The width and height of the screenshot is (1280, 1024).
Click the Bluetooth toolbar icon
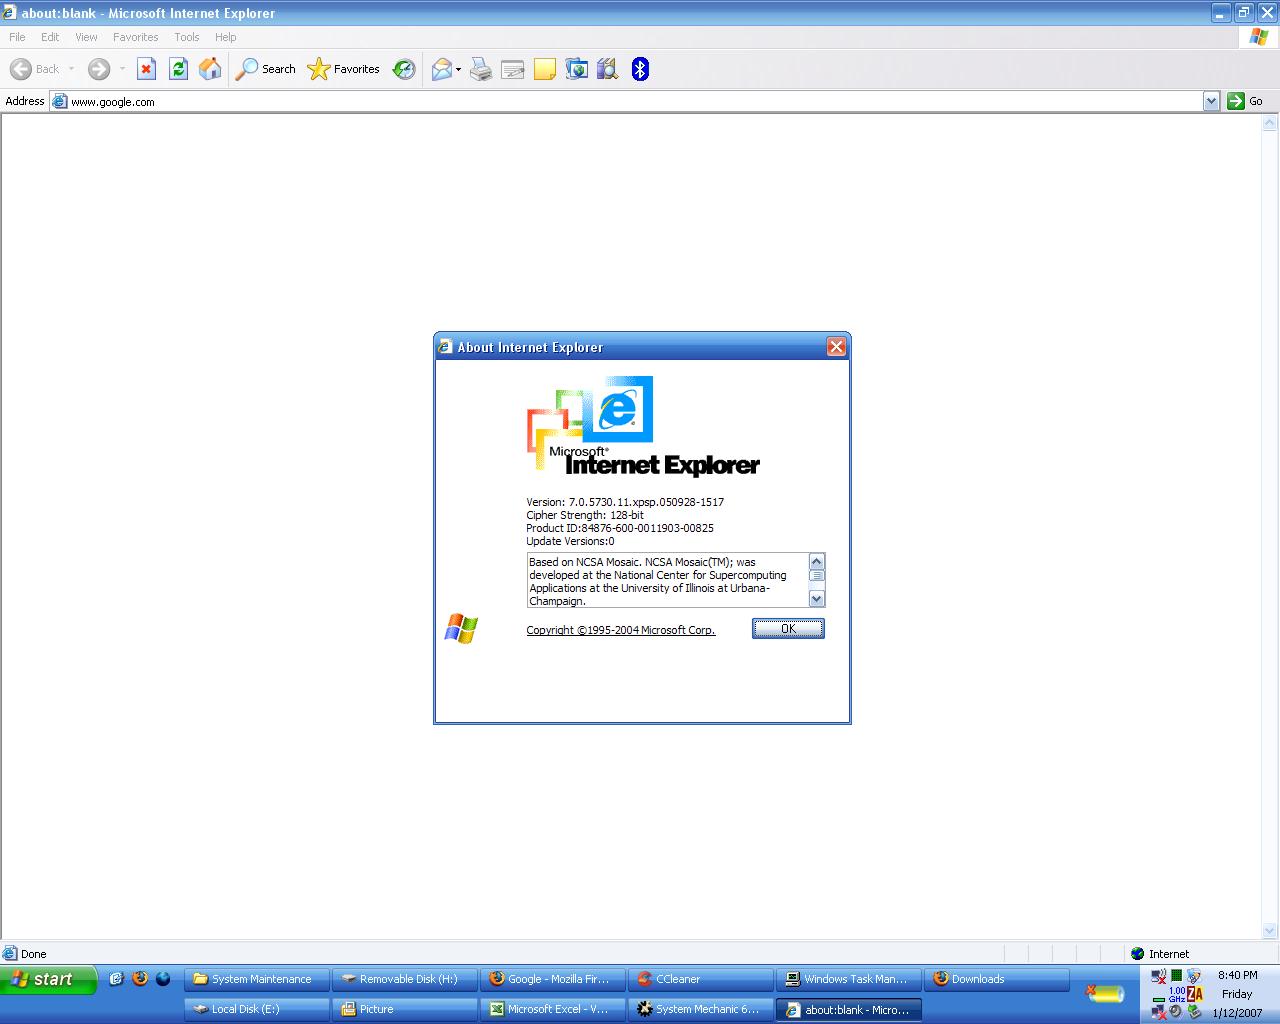tap(641, 69)
